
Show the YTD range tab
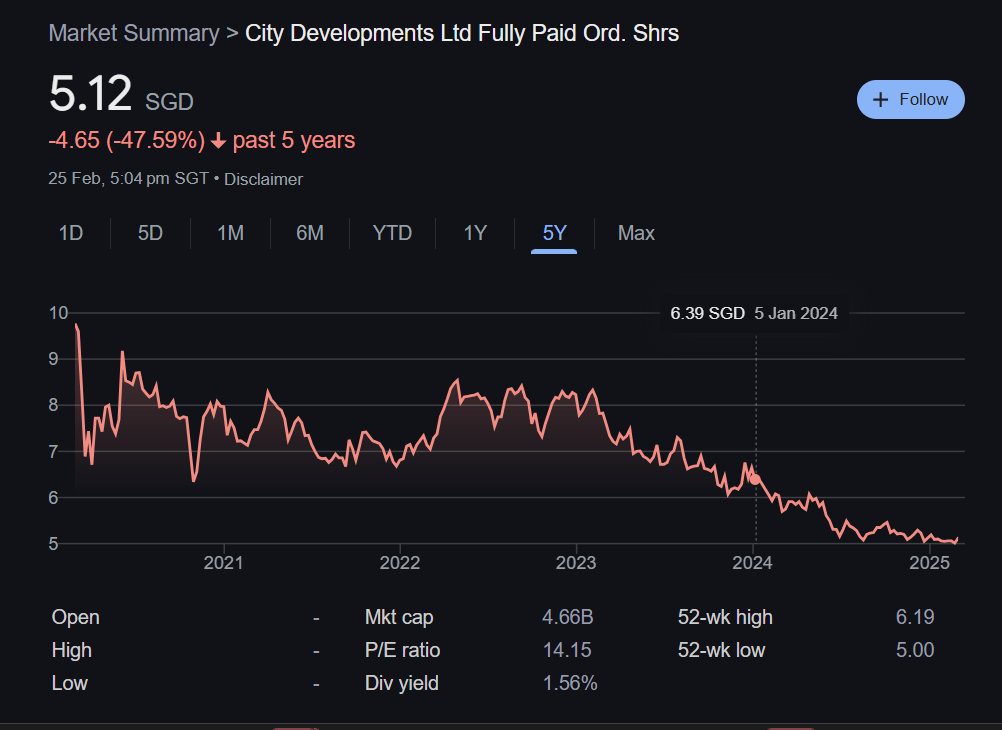(x=392, y=233)
